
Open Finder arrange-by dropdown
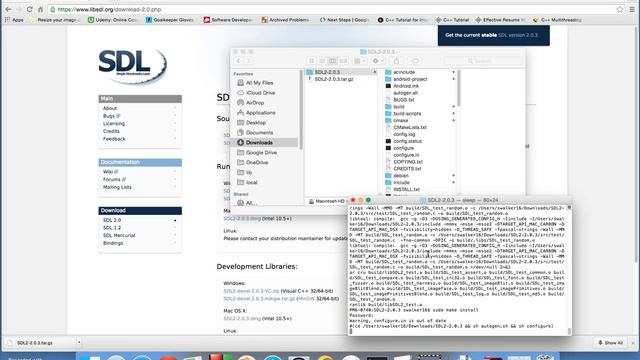[x=360, y=61]
